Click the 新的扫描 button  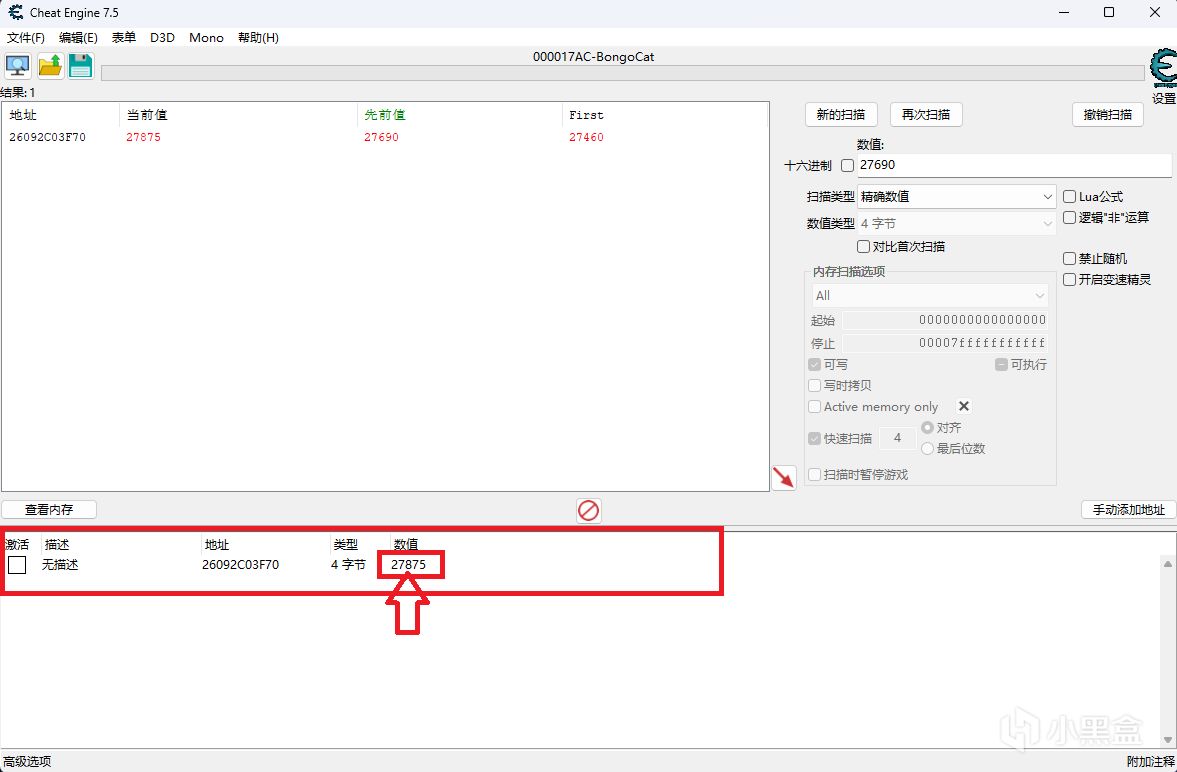click(x=841, y=115)
